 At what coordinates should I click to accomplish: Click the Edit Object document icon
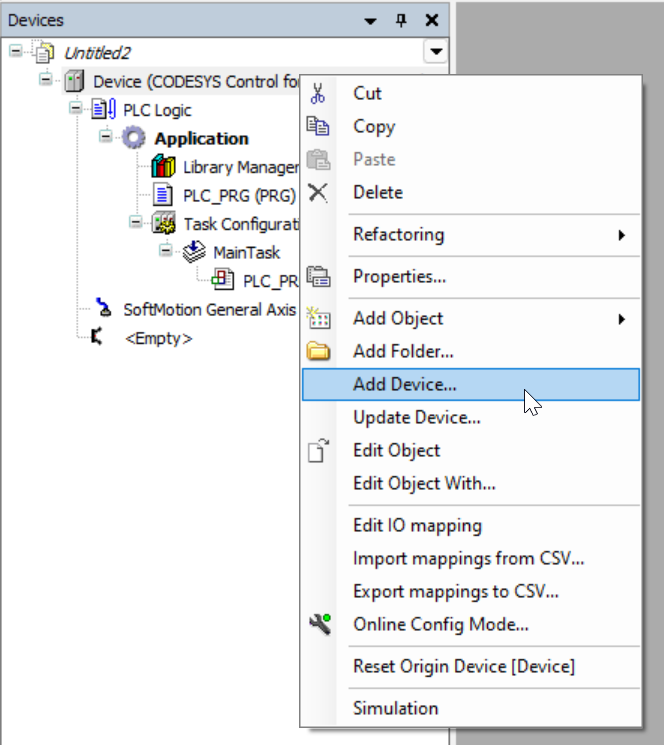(x=318, y=450)
